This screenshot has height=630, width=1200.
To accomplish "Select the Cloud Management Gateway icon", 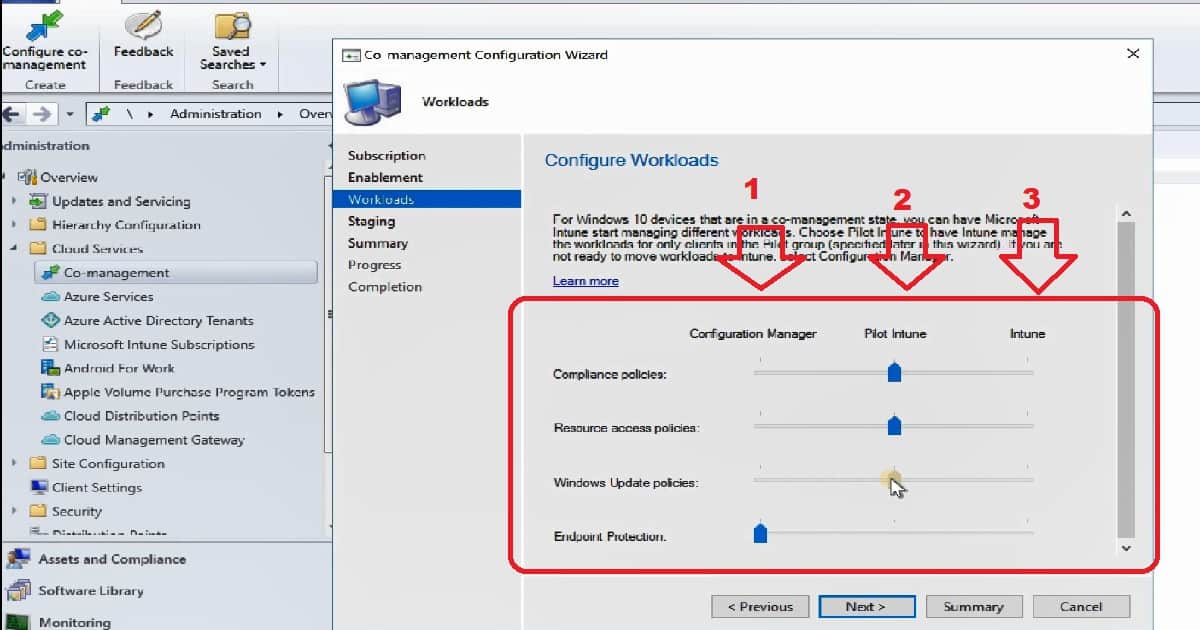I will point(49,440).
